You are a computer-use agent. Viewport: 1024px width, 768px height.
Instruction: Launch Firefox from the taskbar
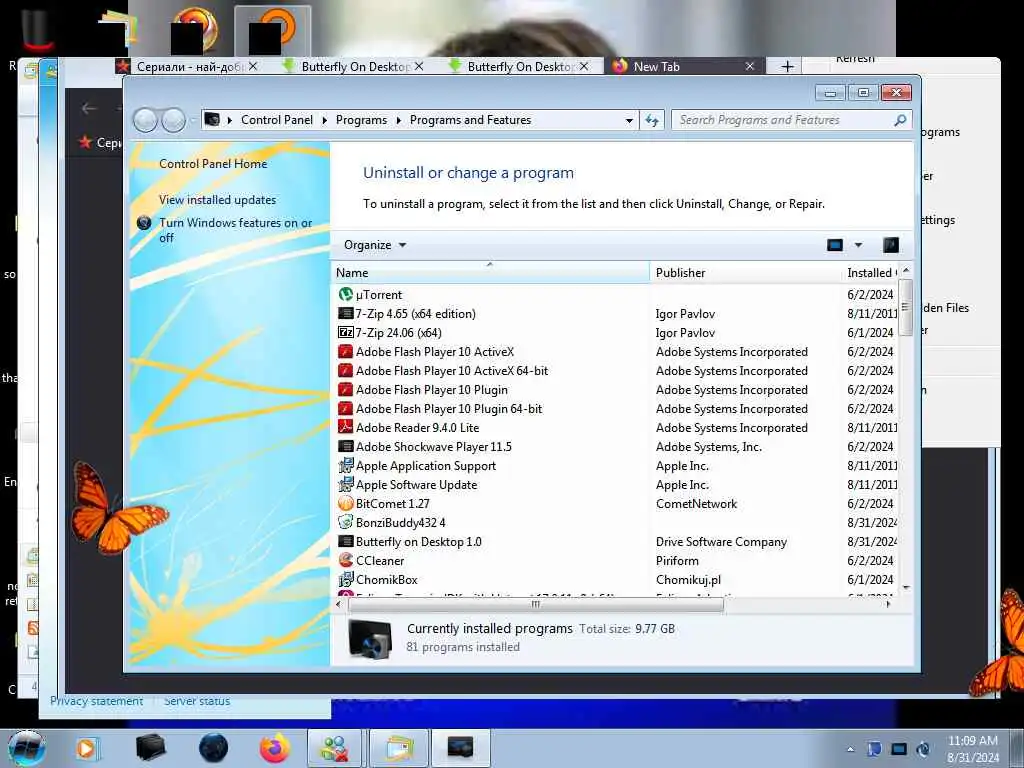coord(275,748)
